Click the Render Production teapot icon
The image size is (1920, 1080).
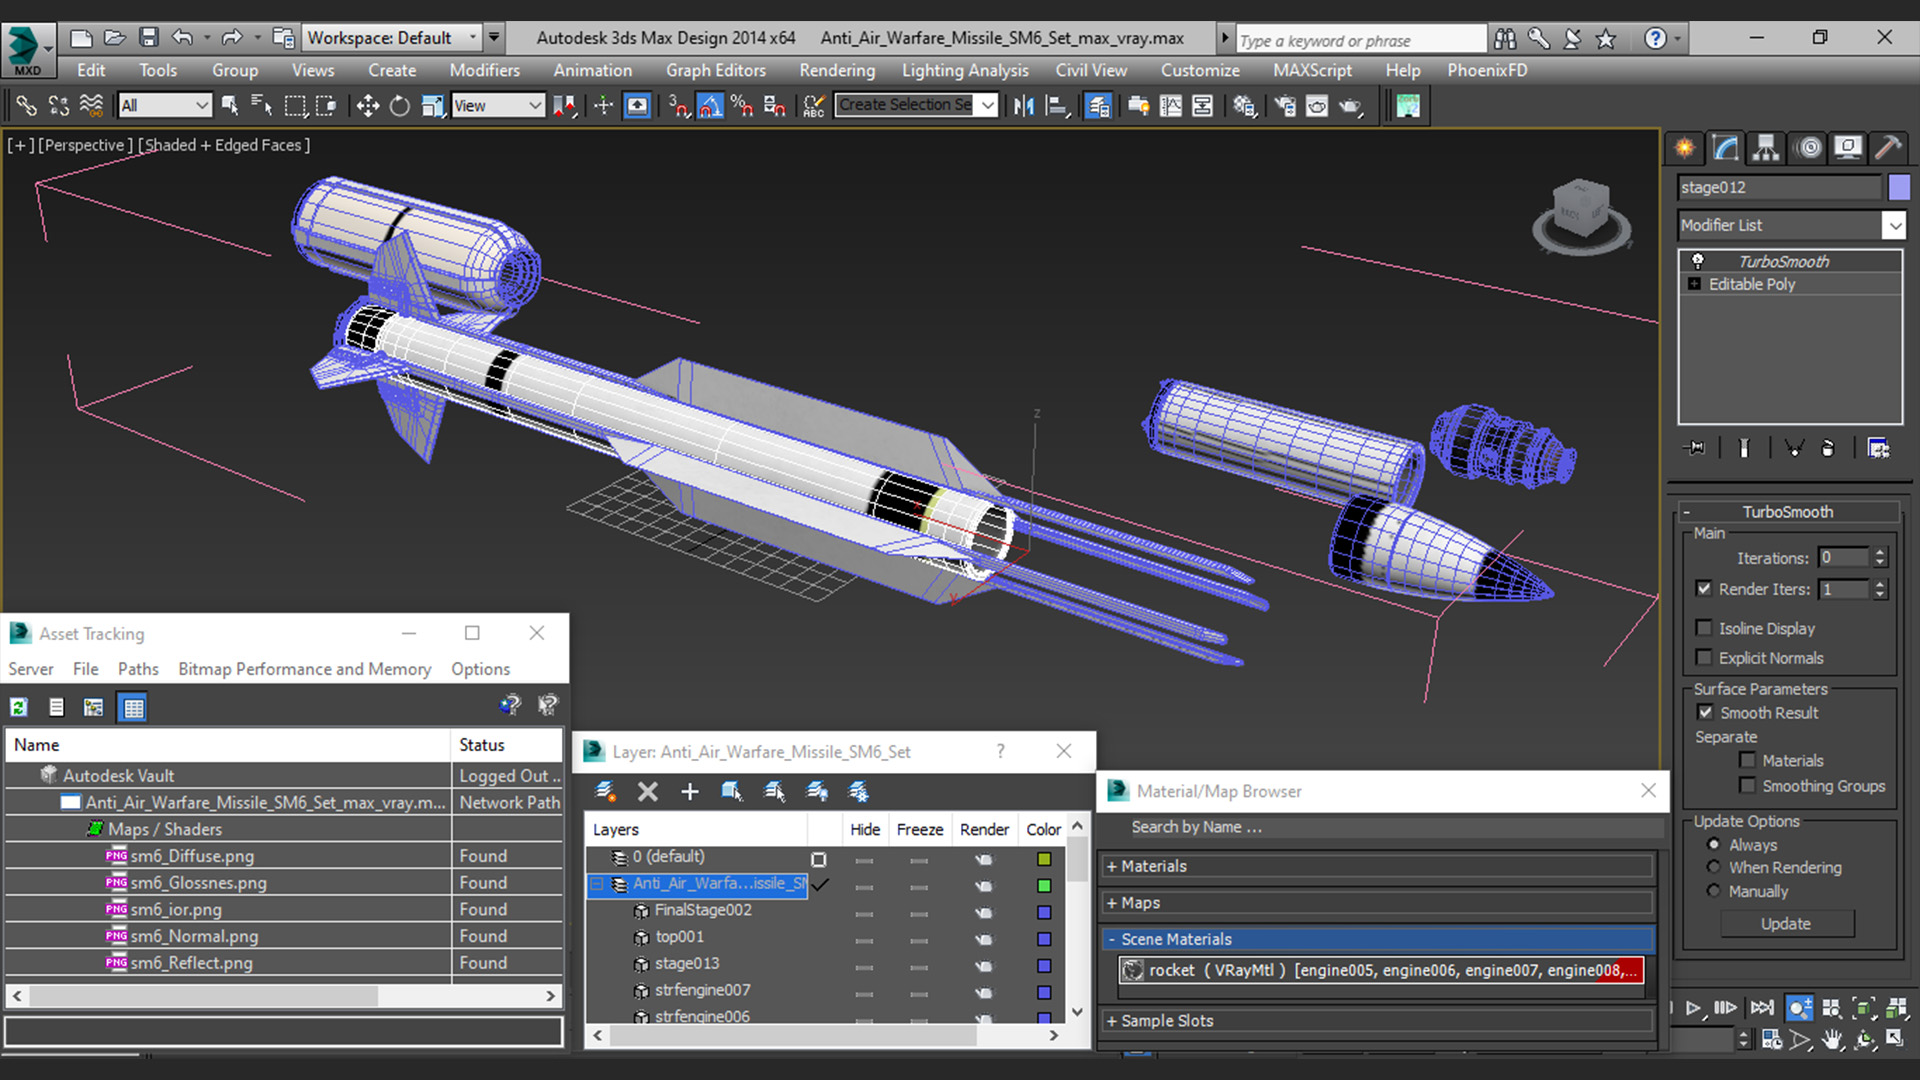click(x=1351, y=105)
